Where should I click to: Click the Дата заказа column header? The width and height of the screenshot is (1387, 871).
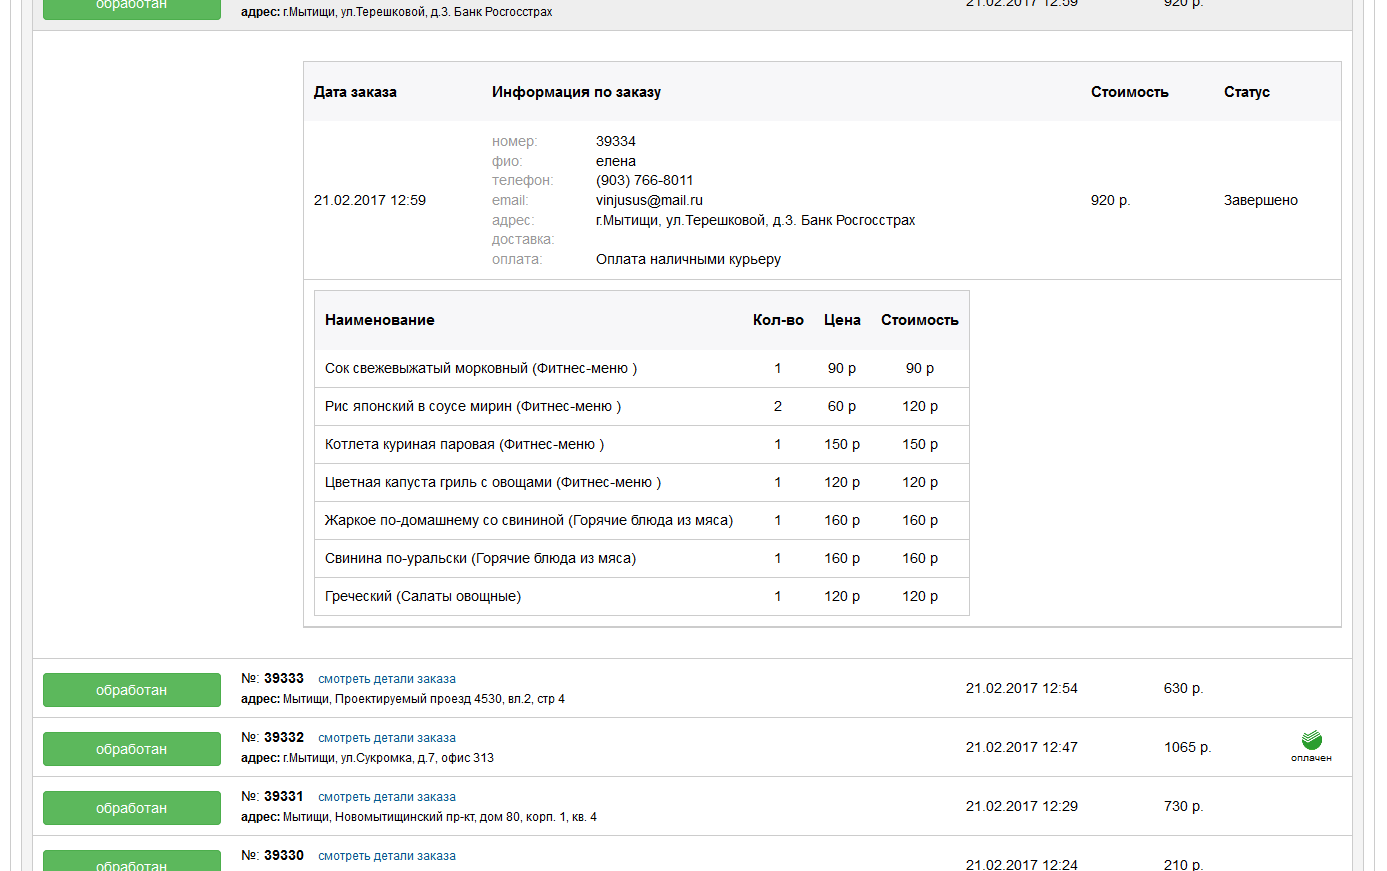tap(355, 92)
